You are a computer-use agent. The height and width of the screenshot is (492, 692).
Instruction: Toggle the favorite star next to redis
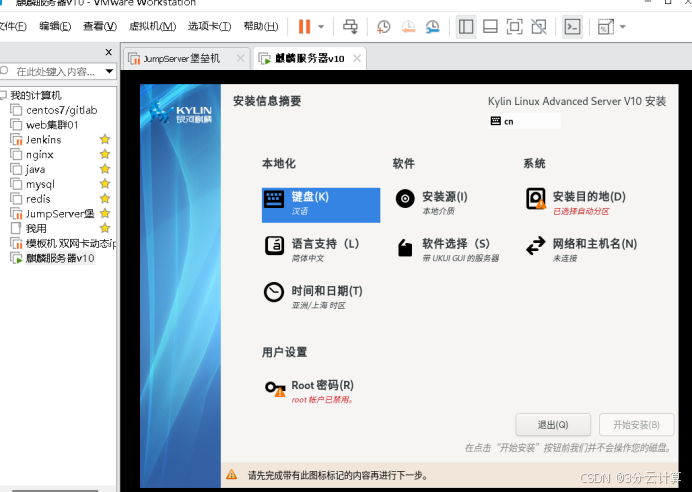tap(105, 199)
